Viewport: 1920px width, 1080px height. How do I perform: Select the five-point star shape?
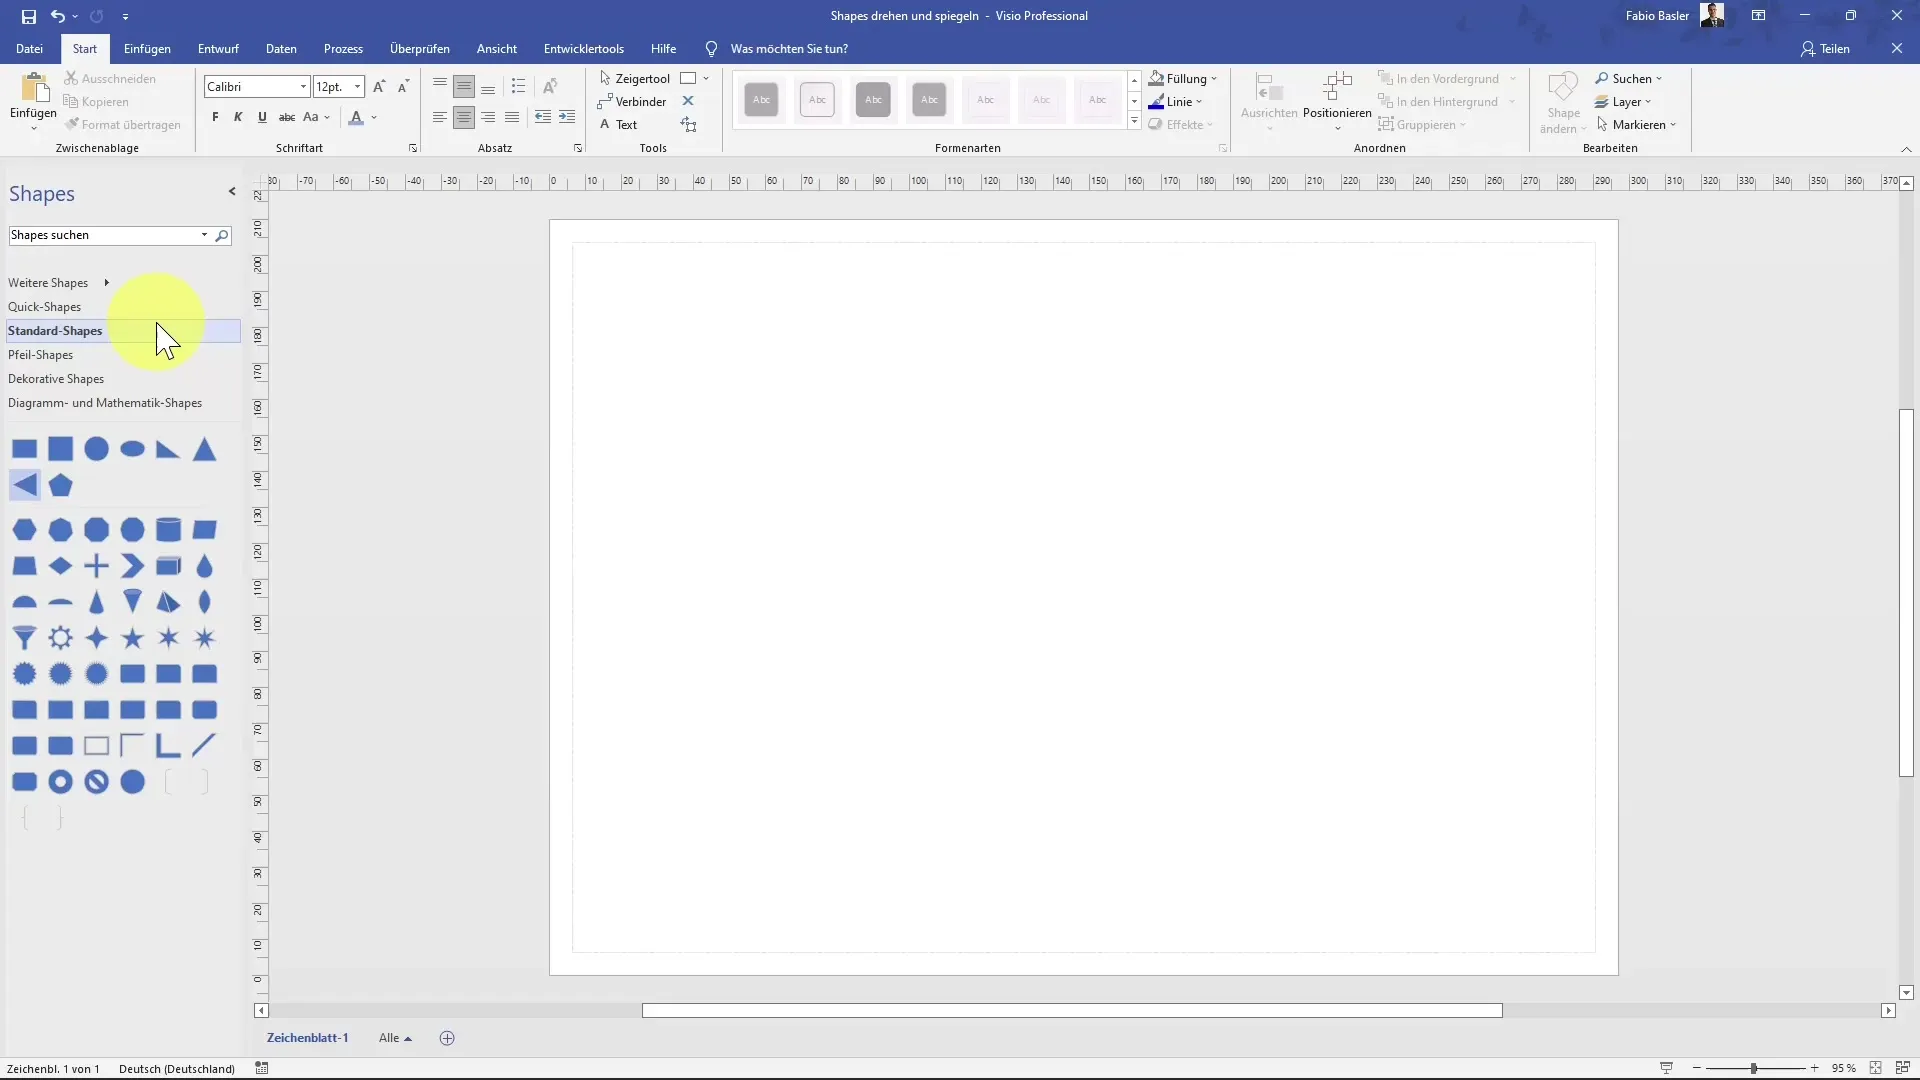tap(132, 638)
